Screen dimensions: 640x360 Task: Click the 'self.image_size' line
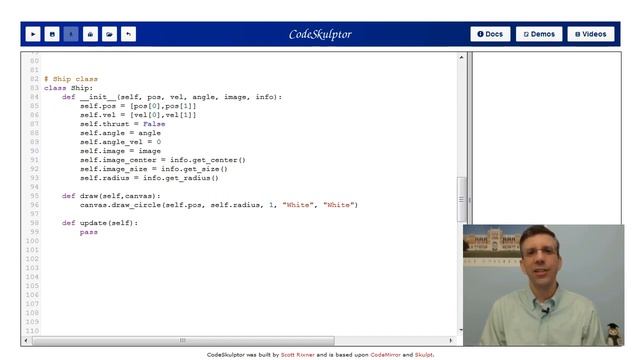pyautogui.click(x=153, y=169)
